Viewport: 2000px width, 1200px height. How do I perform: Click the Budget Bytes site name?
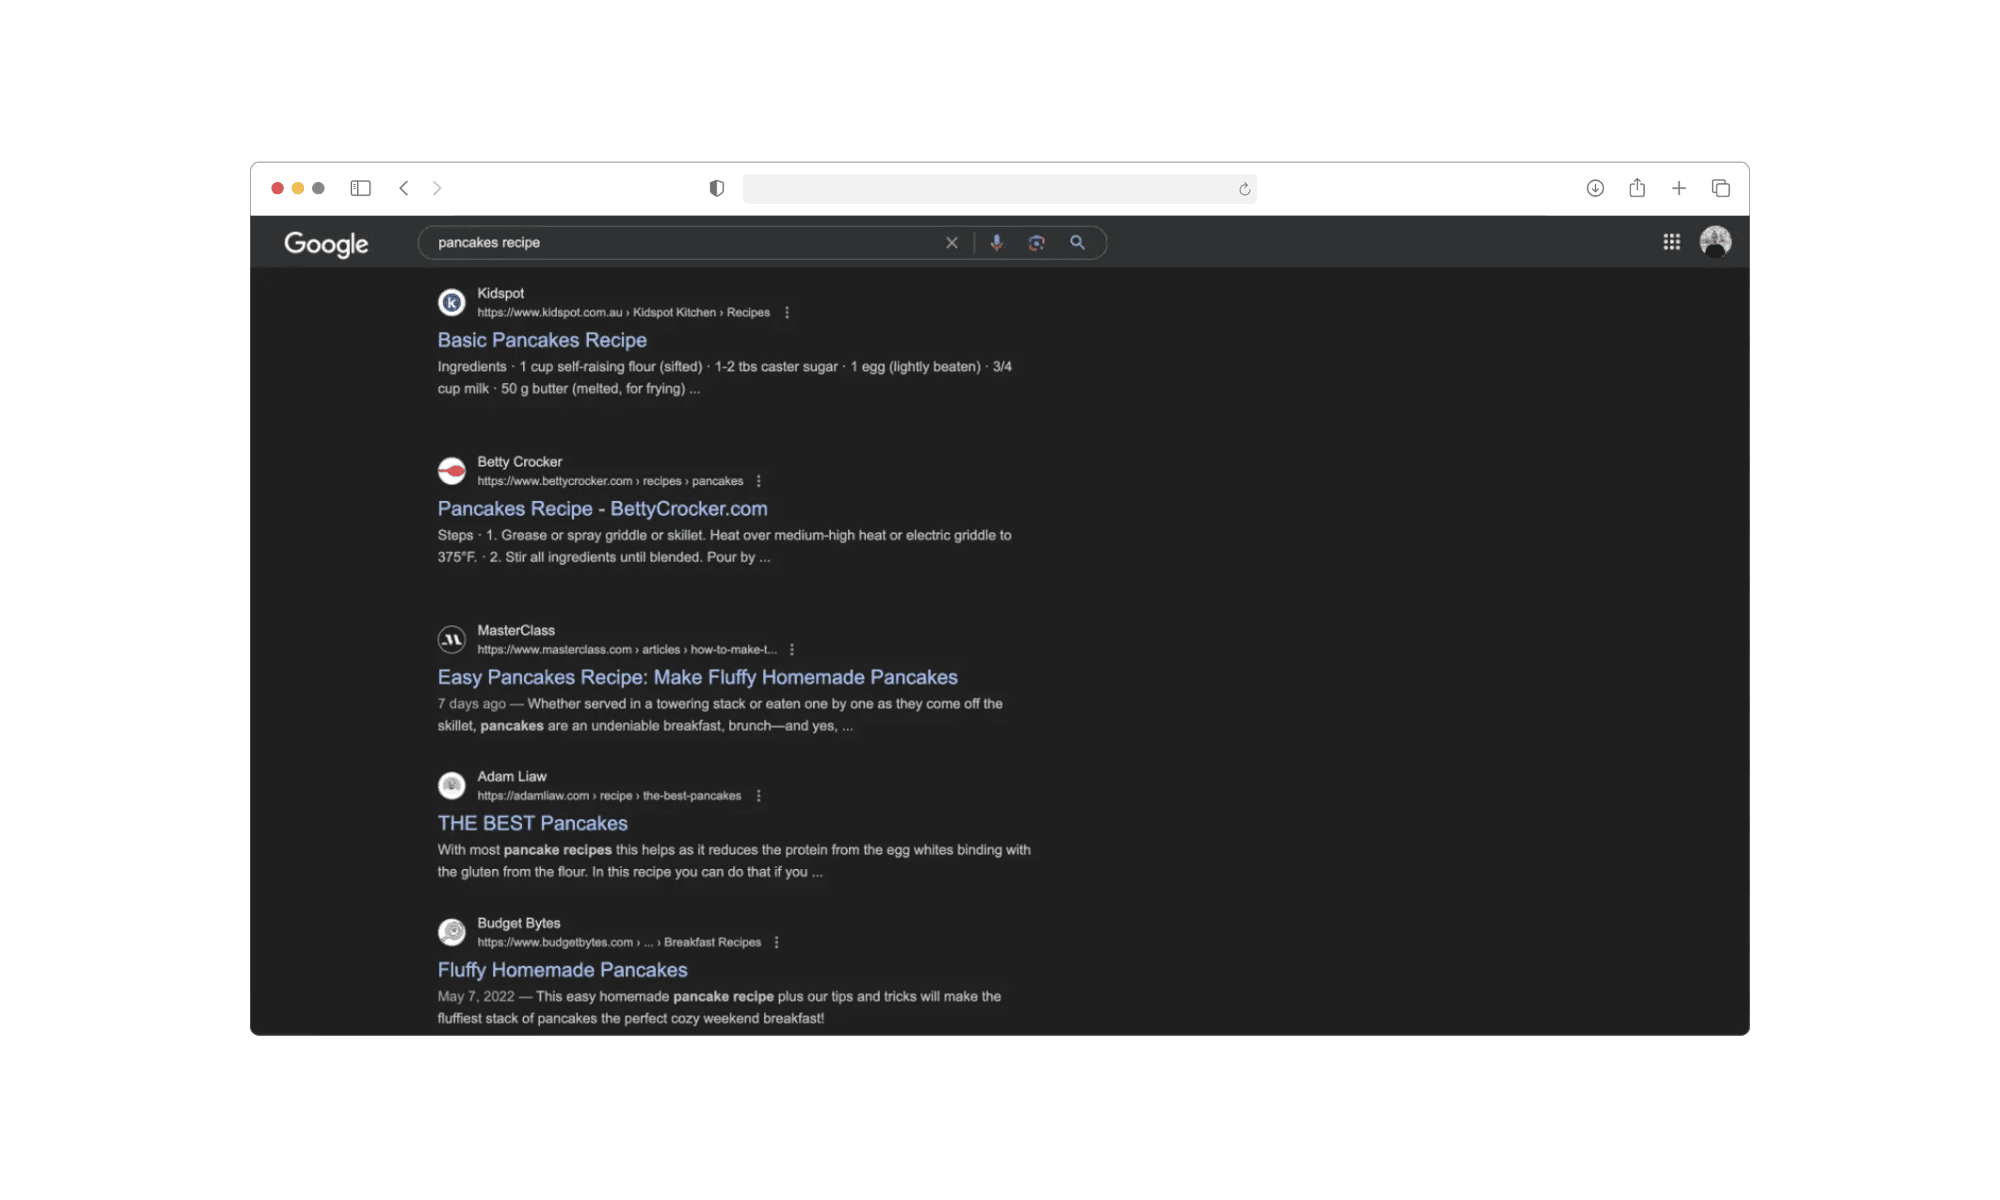click(x=519, y=923)
